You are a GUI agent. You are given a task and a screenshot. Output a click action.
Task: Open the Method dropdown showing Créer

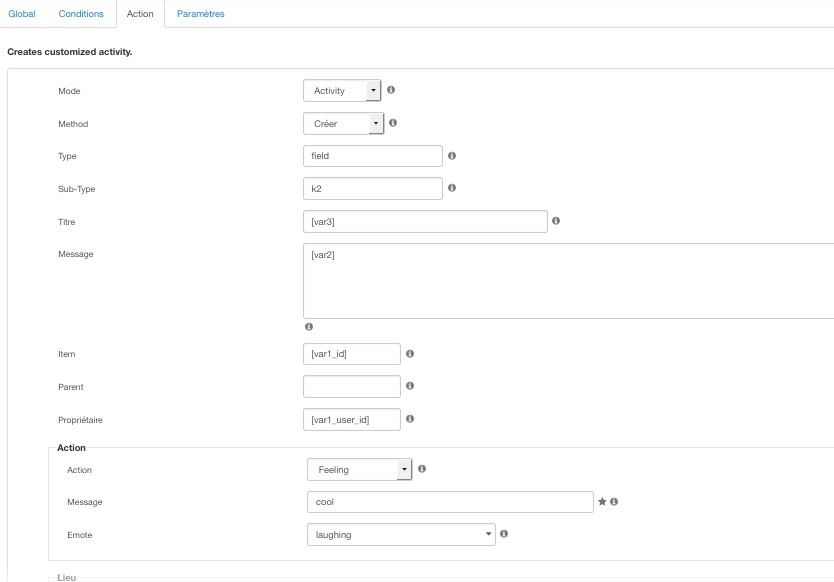point(344,123)
